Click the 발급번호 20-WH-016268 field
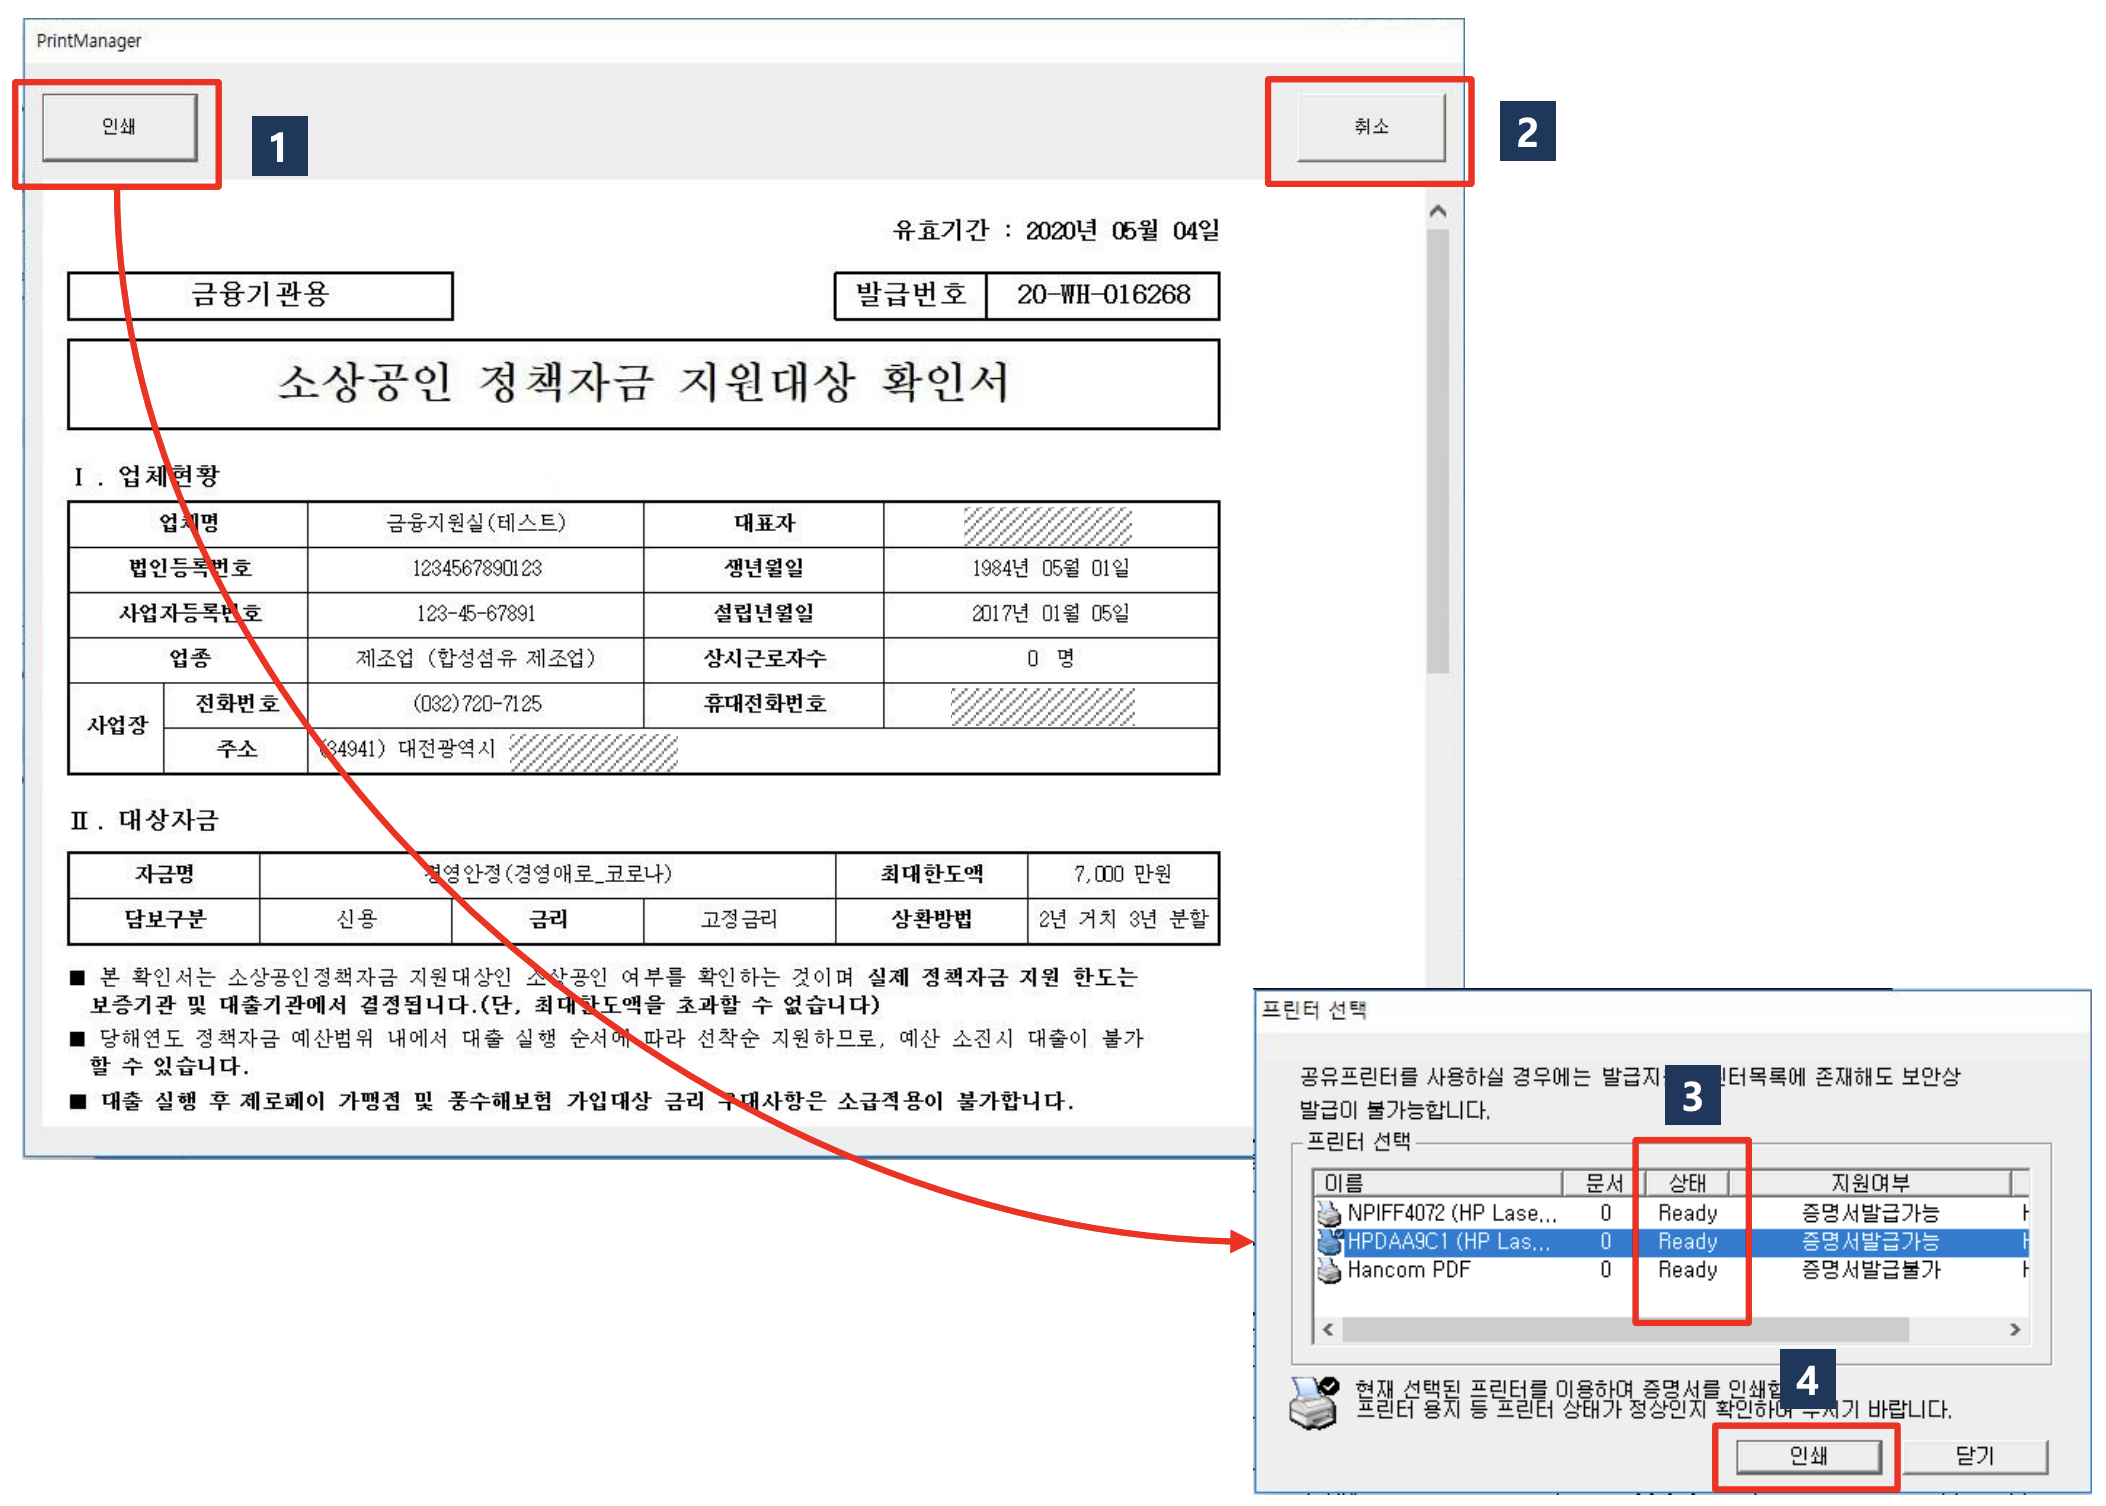This screenshot has height=1506, width=2106. coord(1102,295)
